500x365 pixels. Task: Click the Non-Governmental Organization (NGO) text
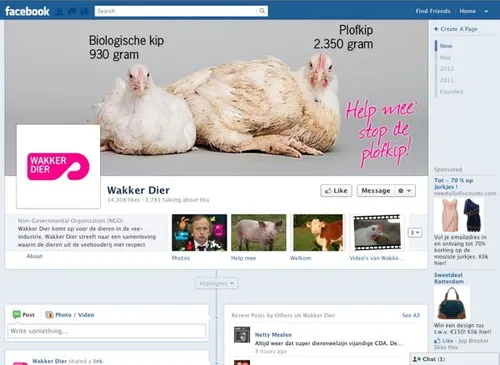click(x=70, y=221)
